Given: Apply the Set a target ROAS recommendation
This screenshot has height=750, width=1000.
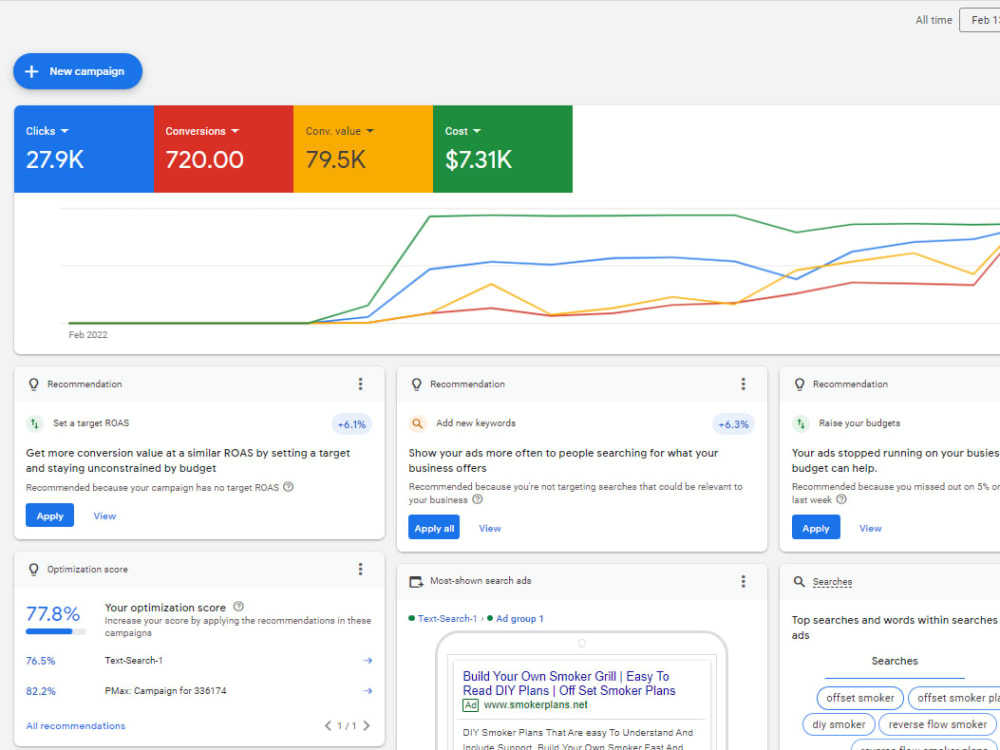Looking at the screenshot, I should pyautogui.click(x=50, y=515).
